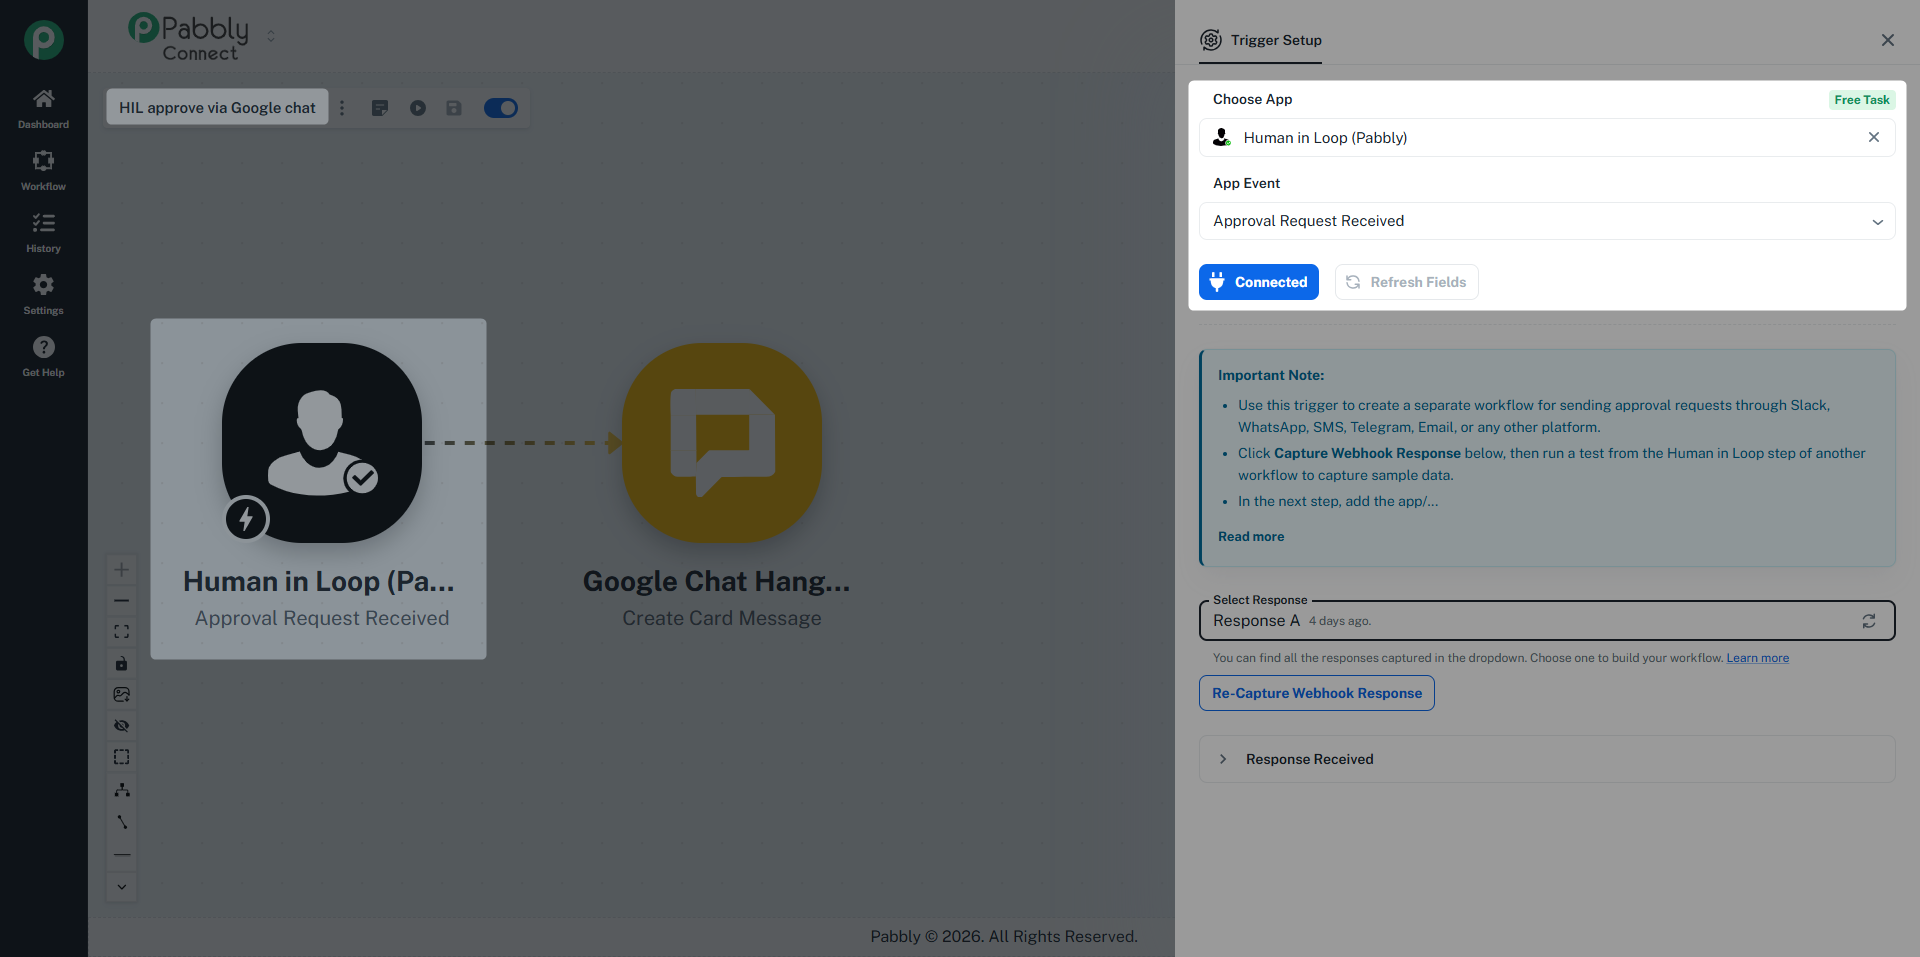Viewport: 1920px width, 957px height.
Task: Clear the selected Human in Loop app
Action: [1874, 137]
